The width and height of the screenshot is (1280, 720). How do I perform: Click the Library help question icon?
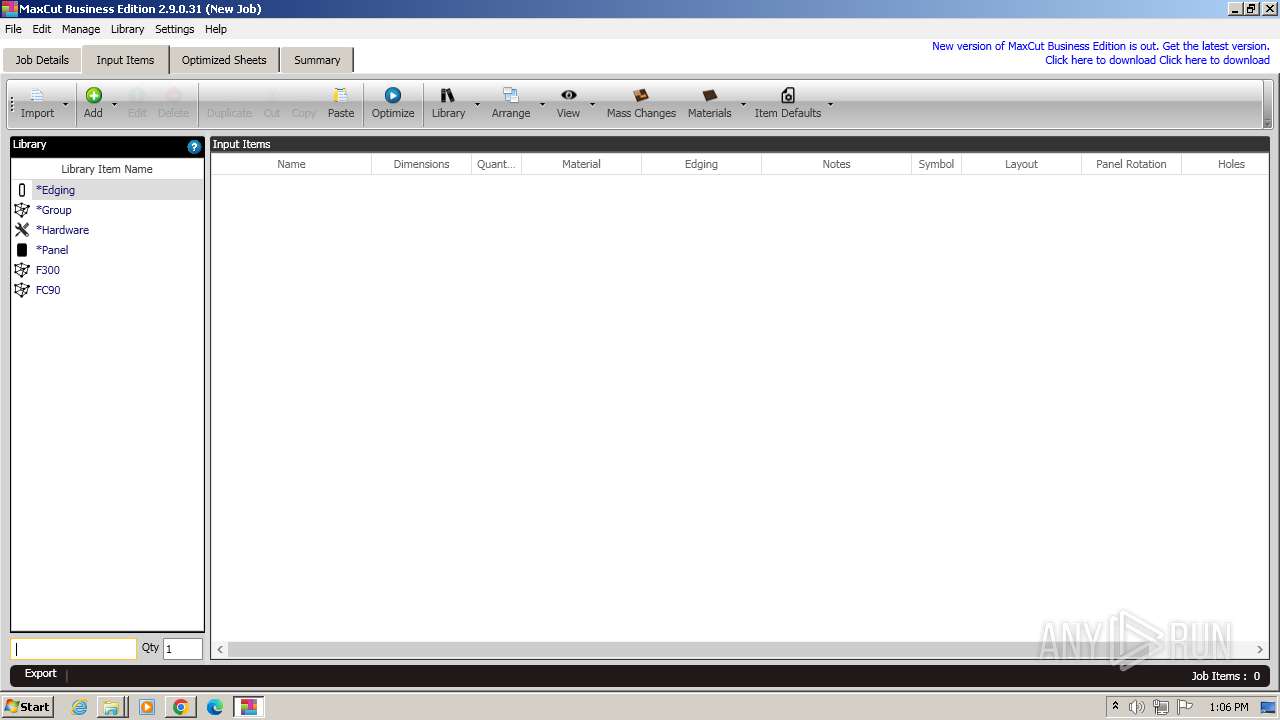click(x=194, y=146)
